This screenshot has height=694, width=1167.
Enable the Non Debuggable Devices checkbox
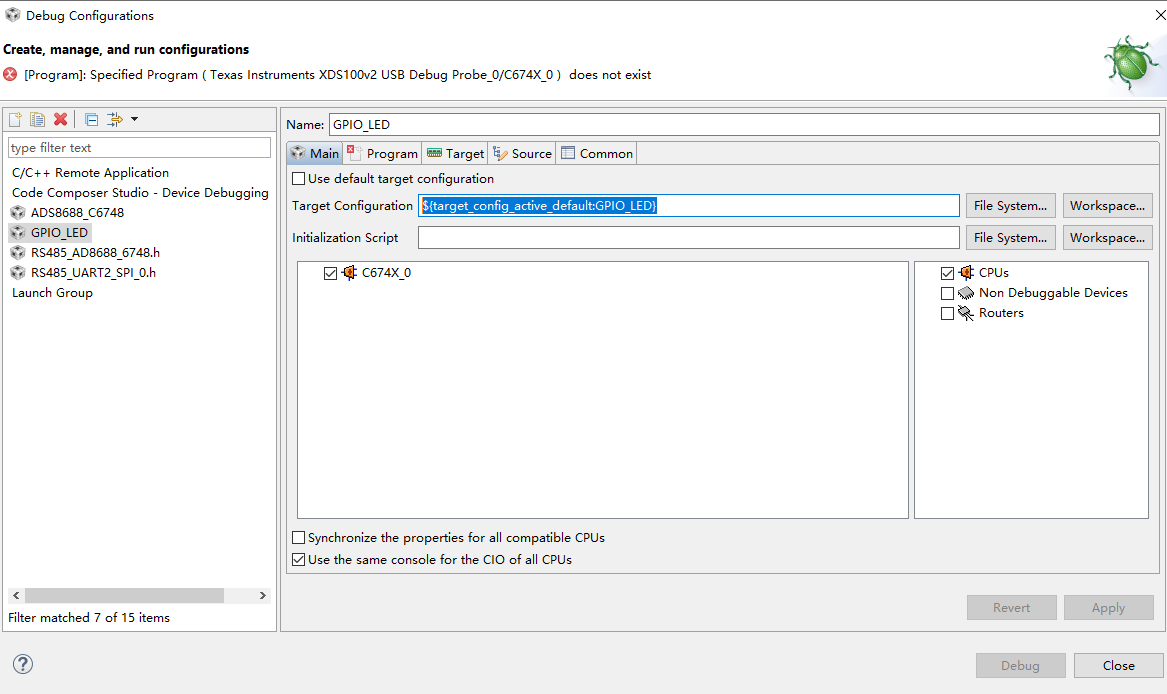945,292
